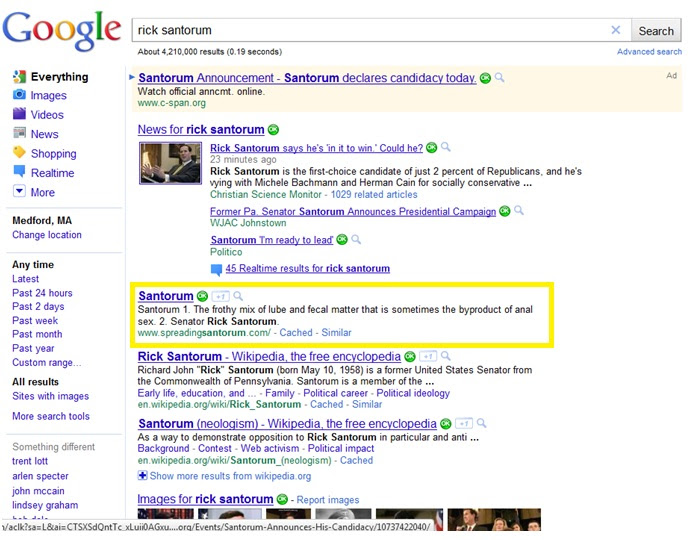Click preview magnifier beside Santorum (neologism) result
Image resolution: width=692 pixels, height=540 pixels.
tap(481, 423)
